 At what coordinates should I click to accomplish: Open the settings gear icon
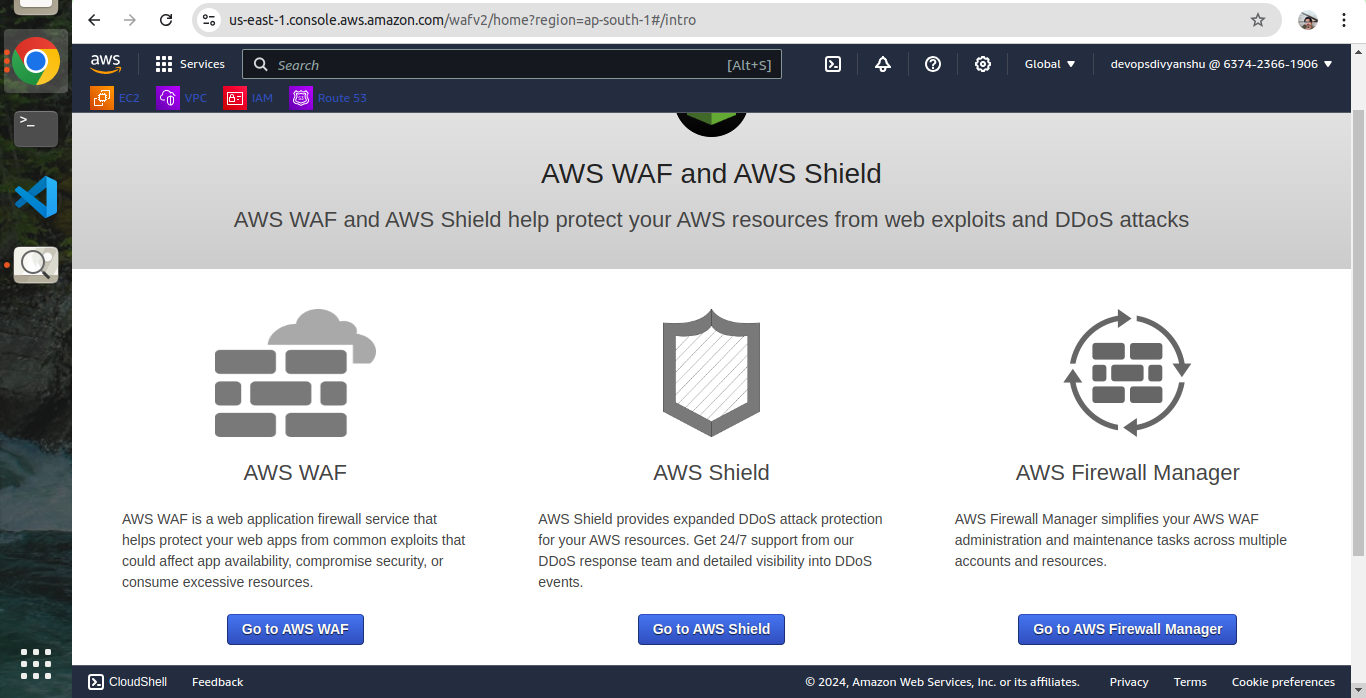(x=983, y=64)
